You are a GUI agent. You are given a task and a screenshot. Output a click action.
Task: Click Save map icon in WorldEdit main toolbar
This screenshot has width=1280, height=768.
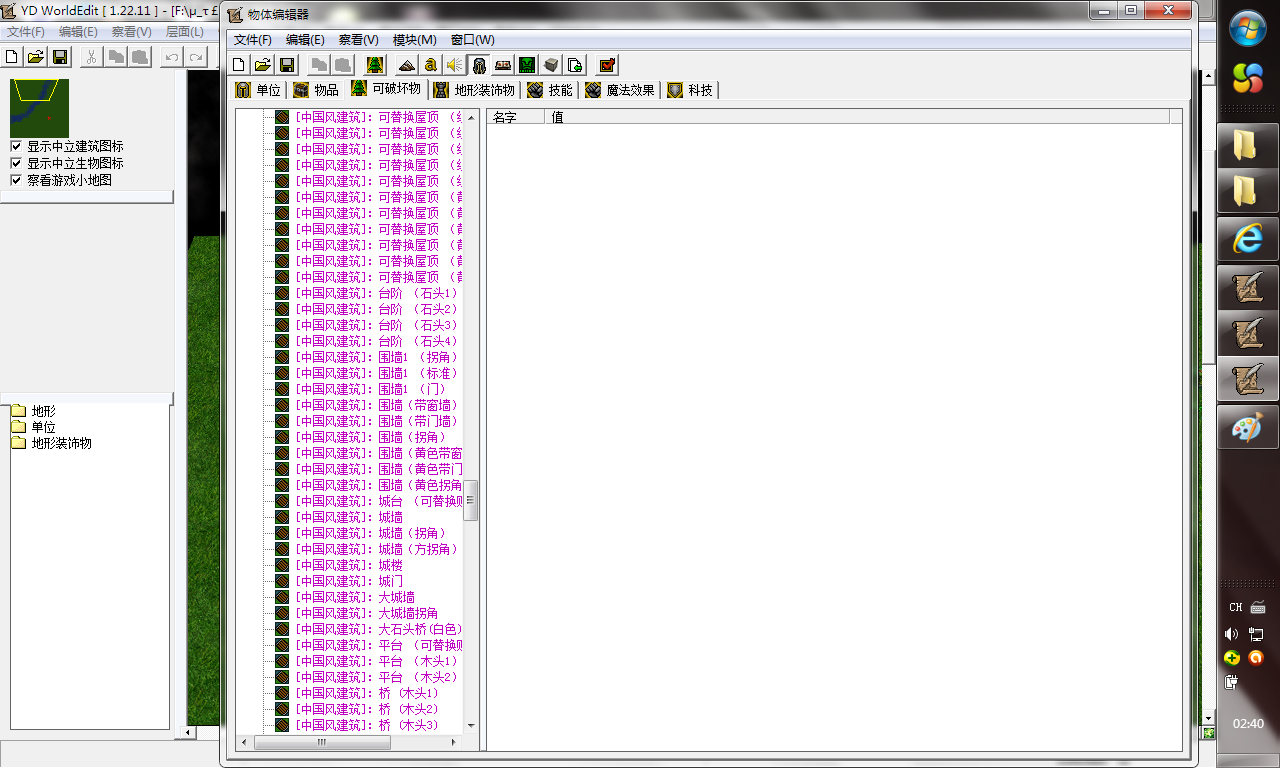[x=60, y=57]
